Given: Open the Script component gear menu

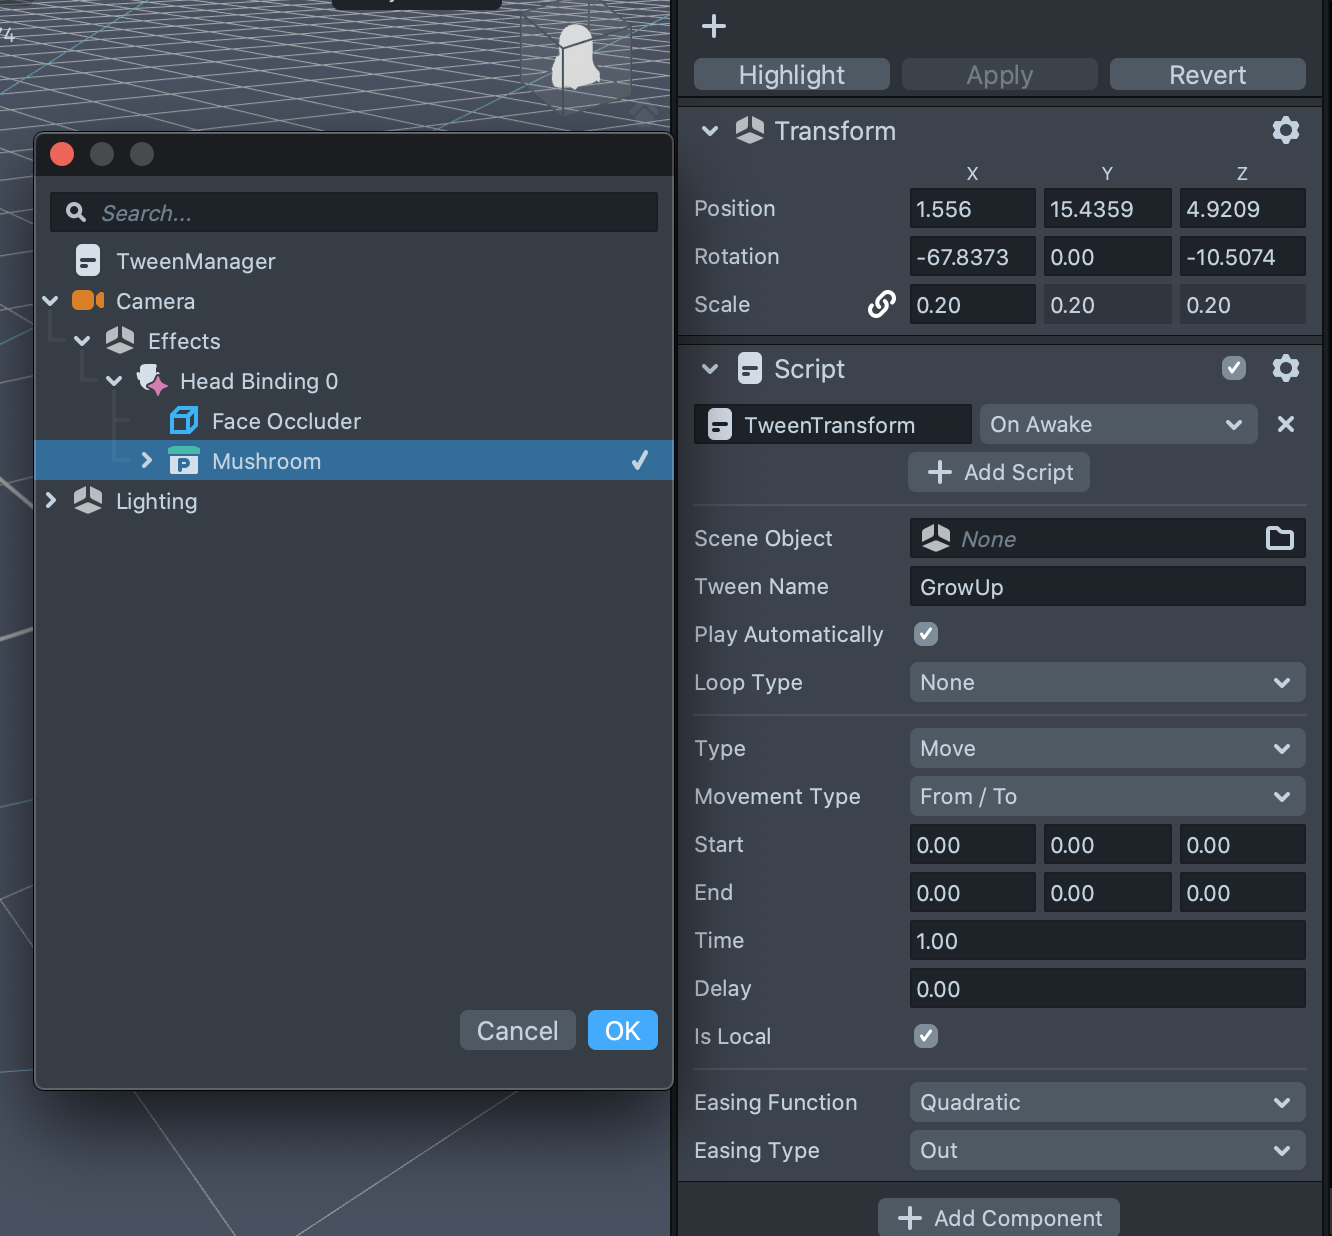Looking at the screenshot, I should pyautogui.click(x=1285, y=369).
